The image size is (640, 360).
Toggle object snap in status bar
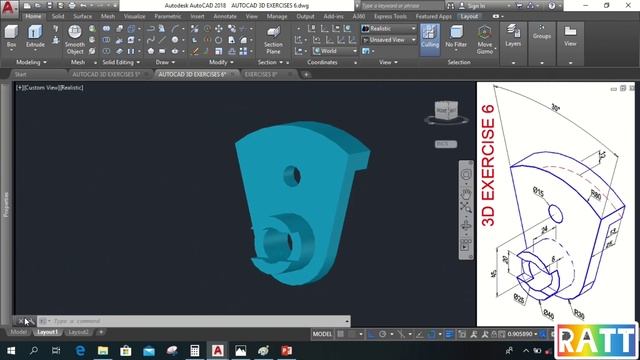(431, 334)
